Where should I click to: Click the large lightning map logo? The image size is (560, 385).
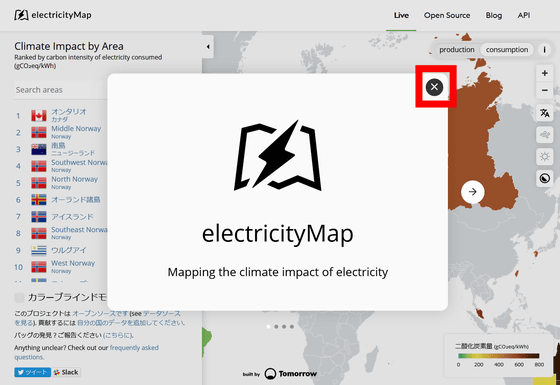(x=278, y=155)
